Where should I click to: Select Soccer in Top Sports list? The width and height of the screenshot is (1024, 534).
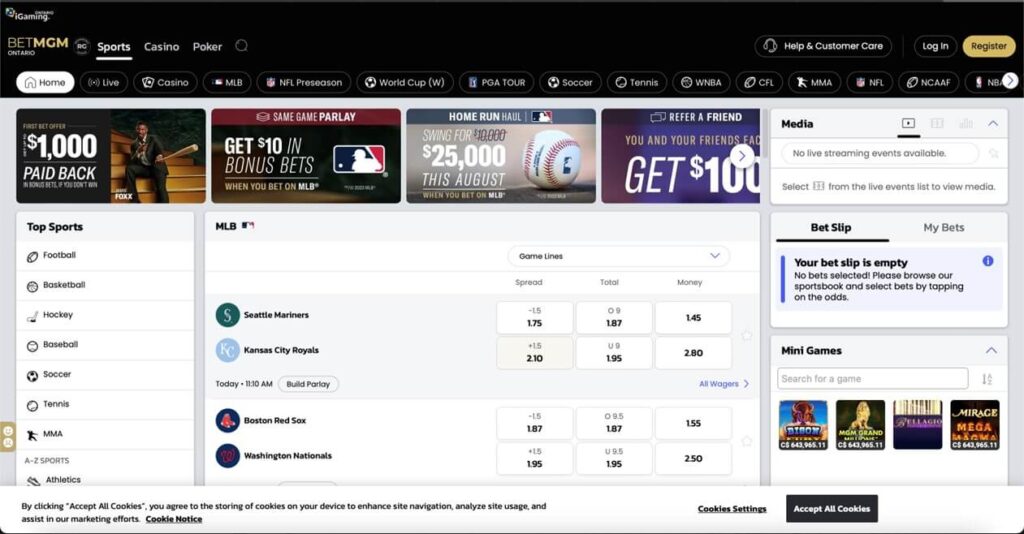click(105, 375)
